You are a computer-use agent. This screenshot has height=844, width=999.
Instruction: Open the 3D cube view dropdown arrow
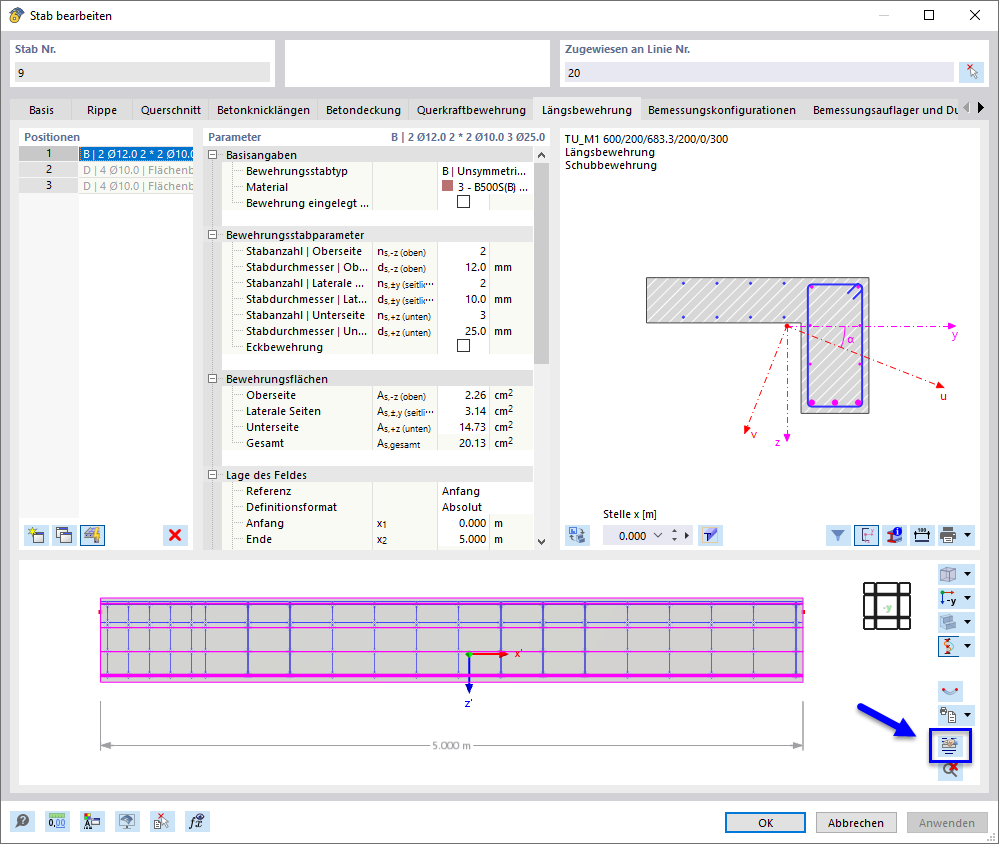968,574
